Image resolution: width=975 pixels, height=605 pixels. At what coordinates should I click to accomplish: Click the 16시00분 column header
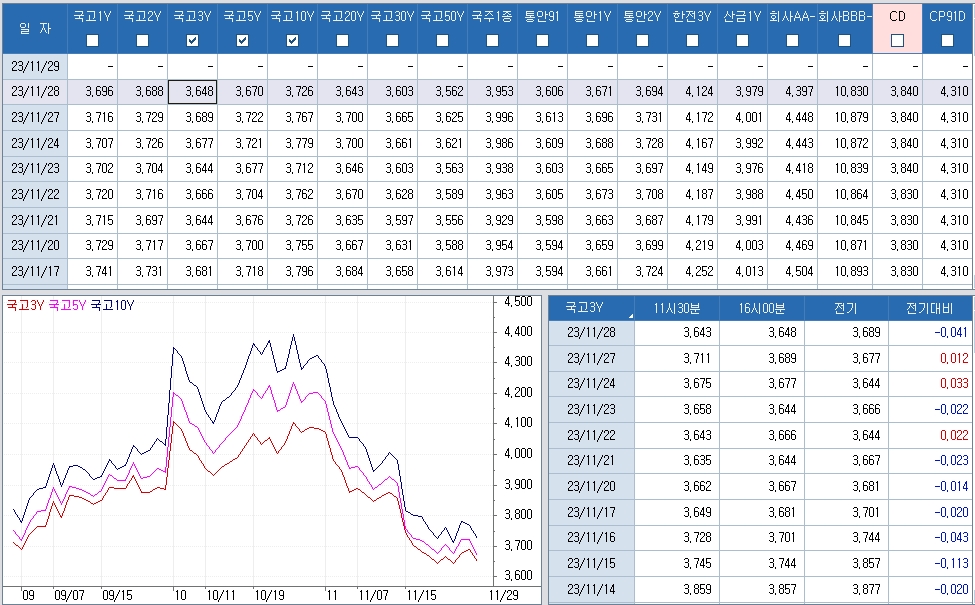(761, 308)
